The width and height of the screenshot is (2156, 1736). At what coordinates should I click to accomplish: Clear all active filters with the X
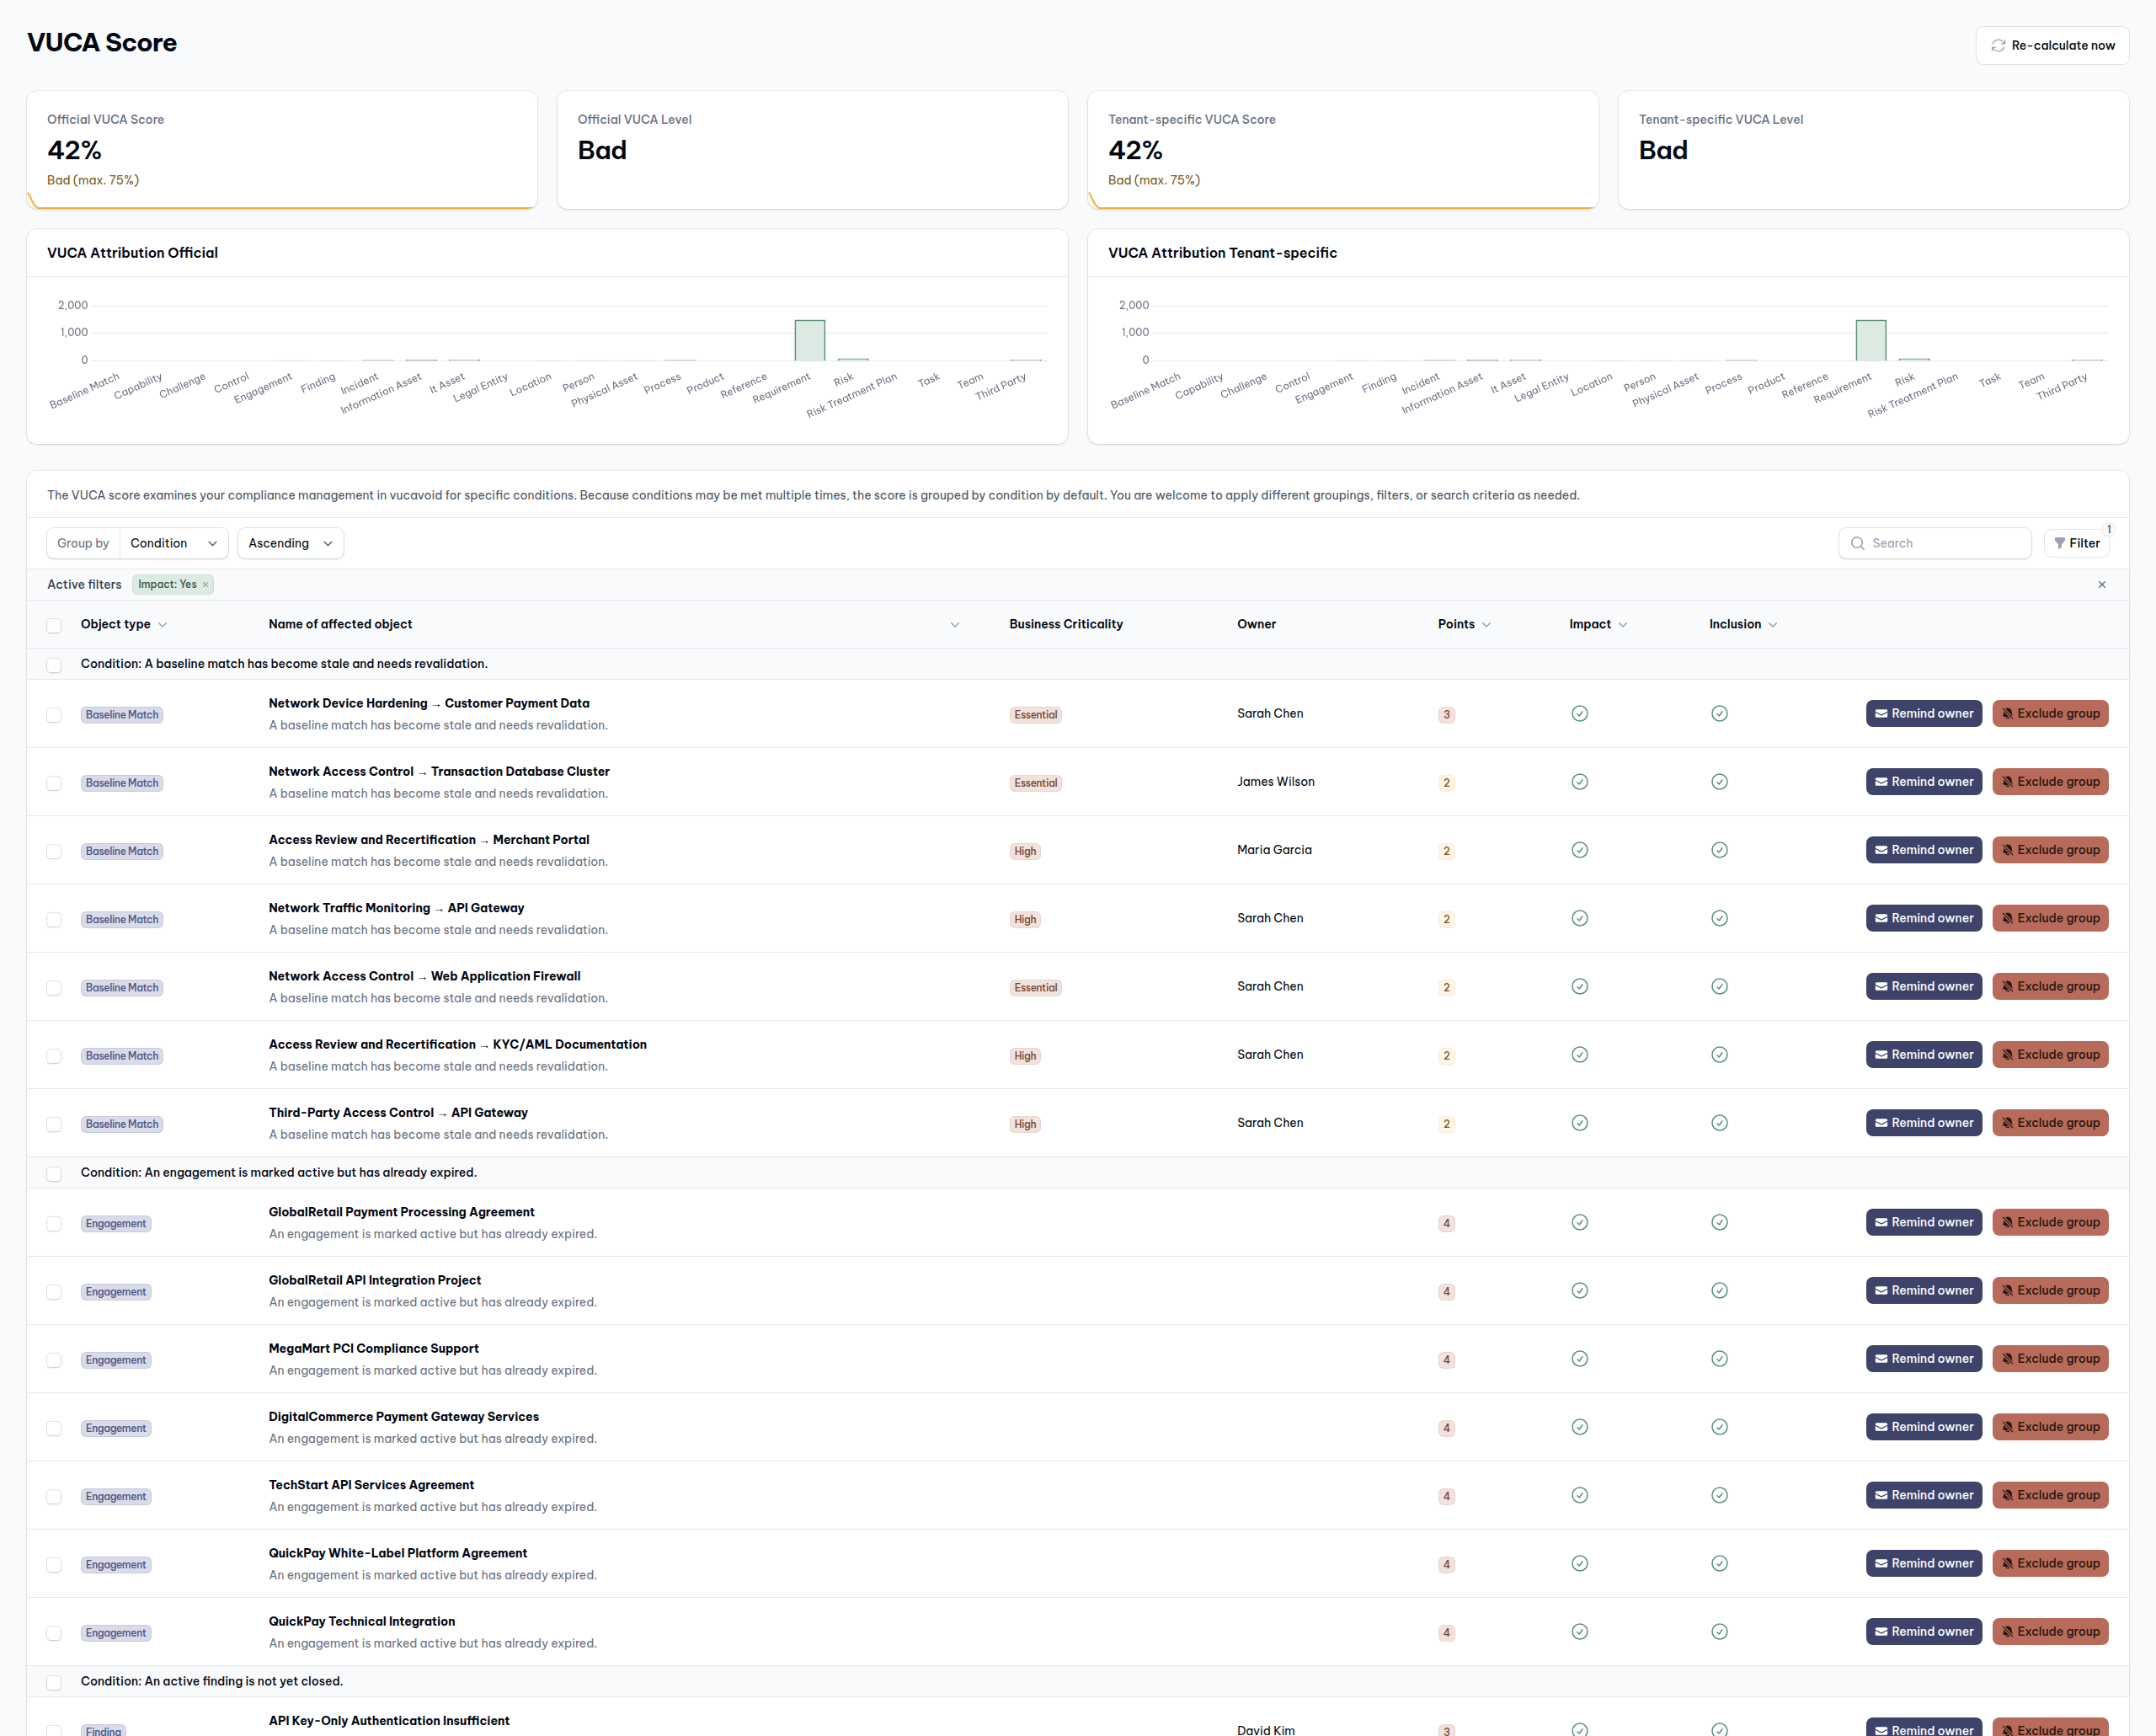pos(2101,584)
